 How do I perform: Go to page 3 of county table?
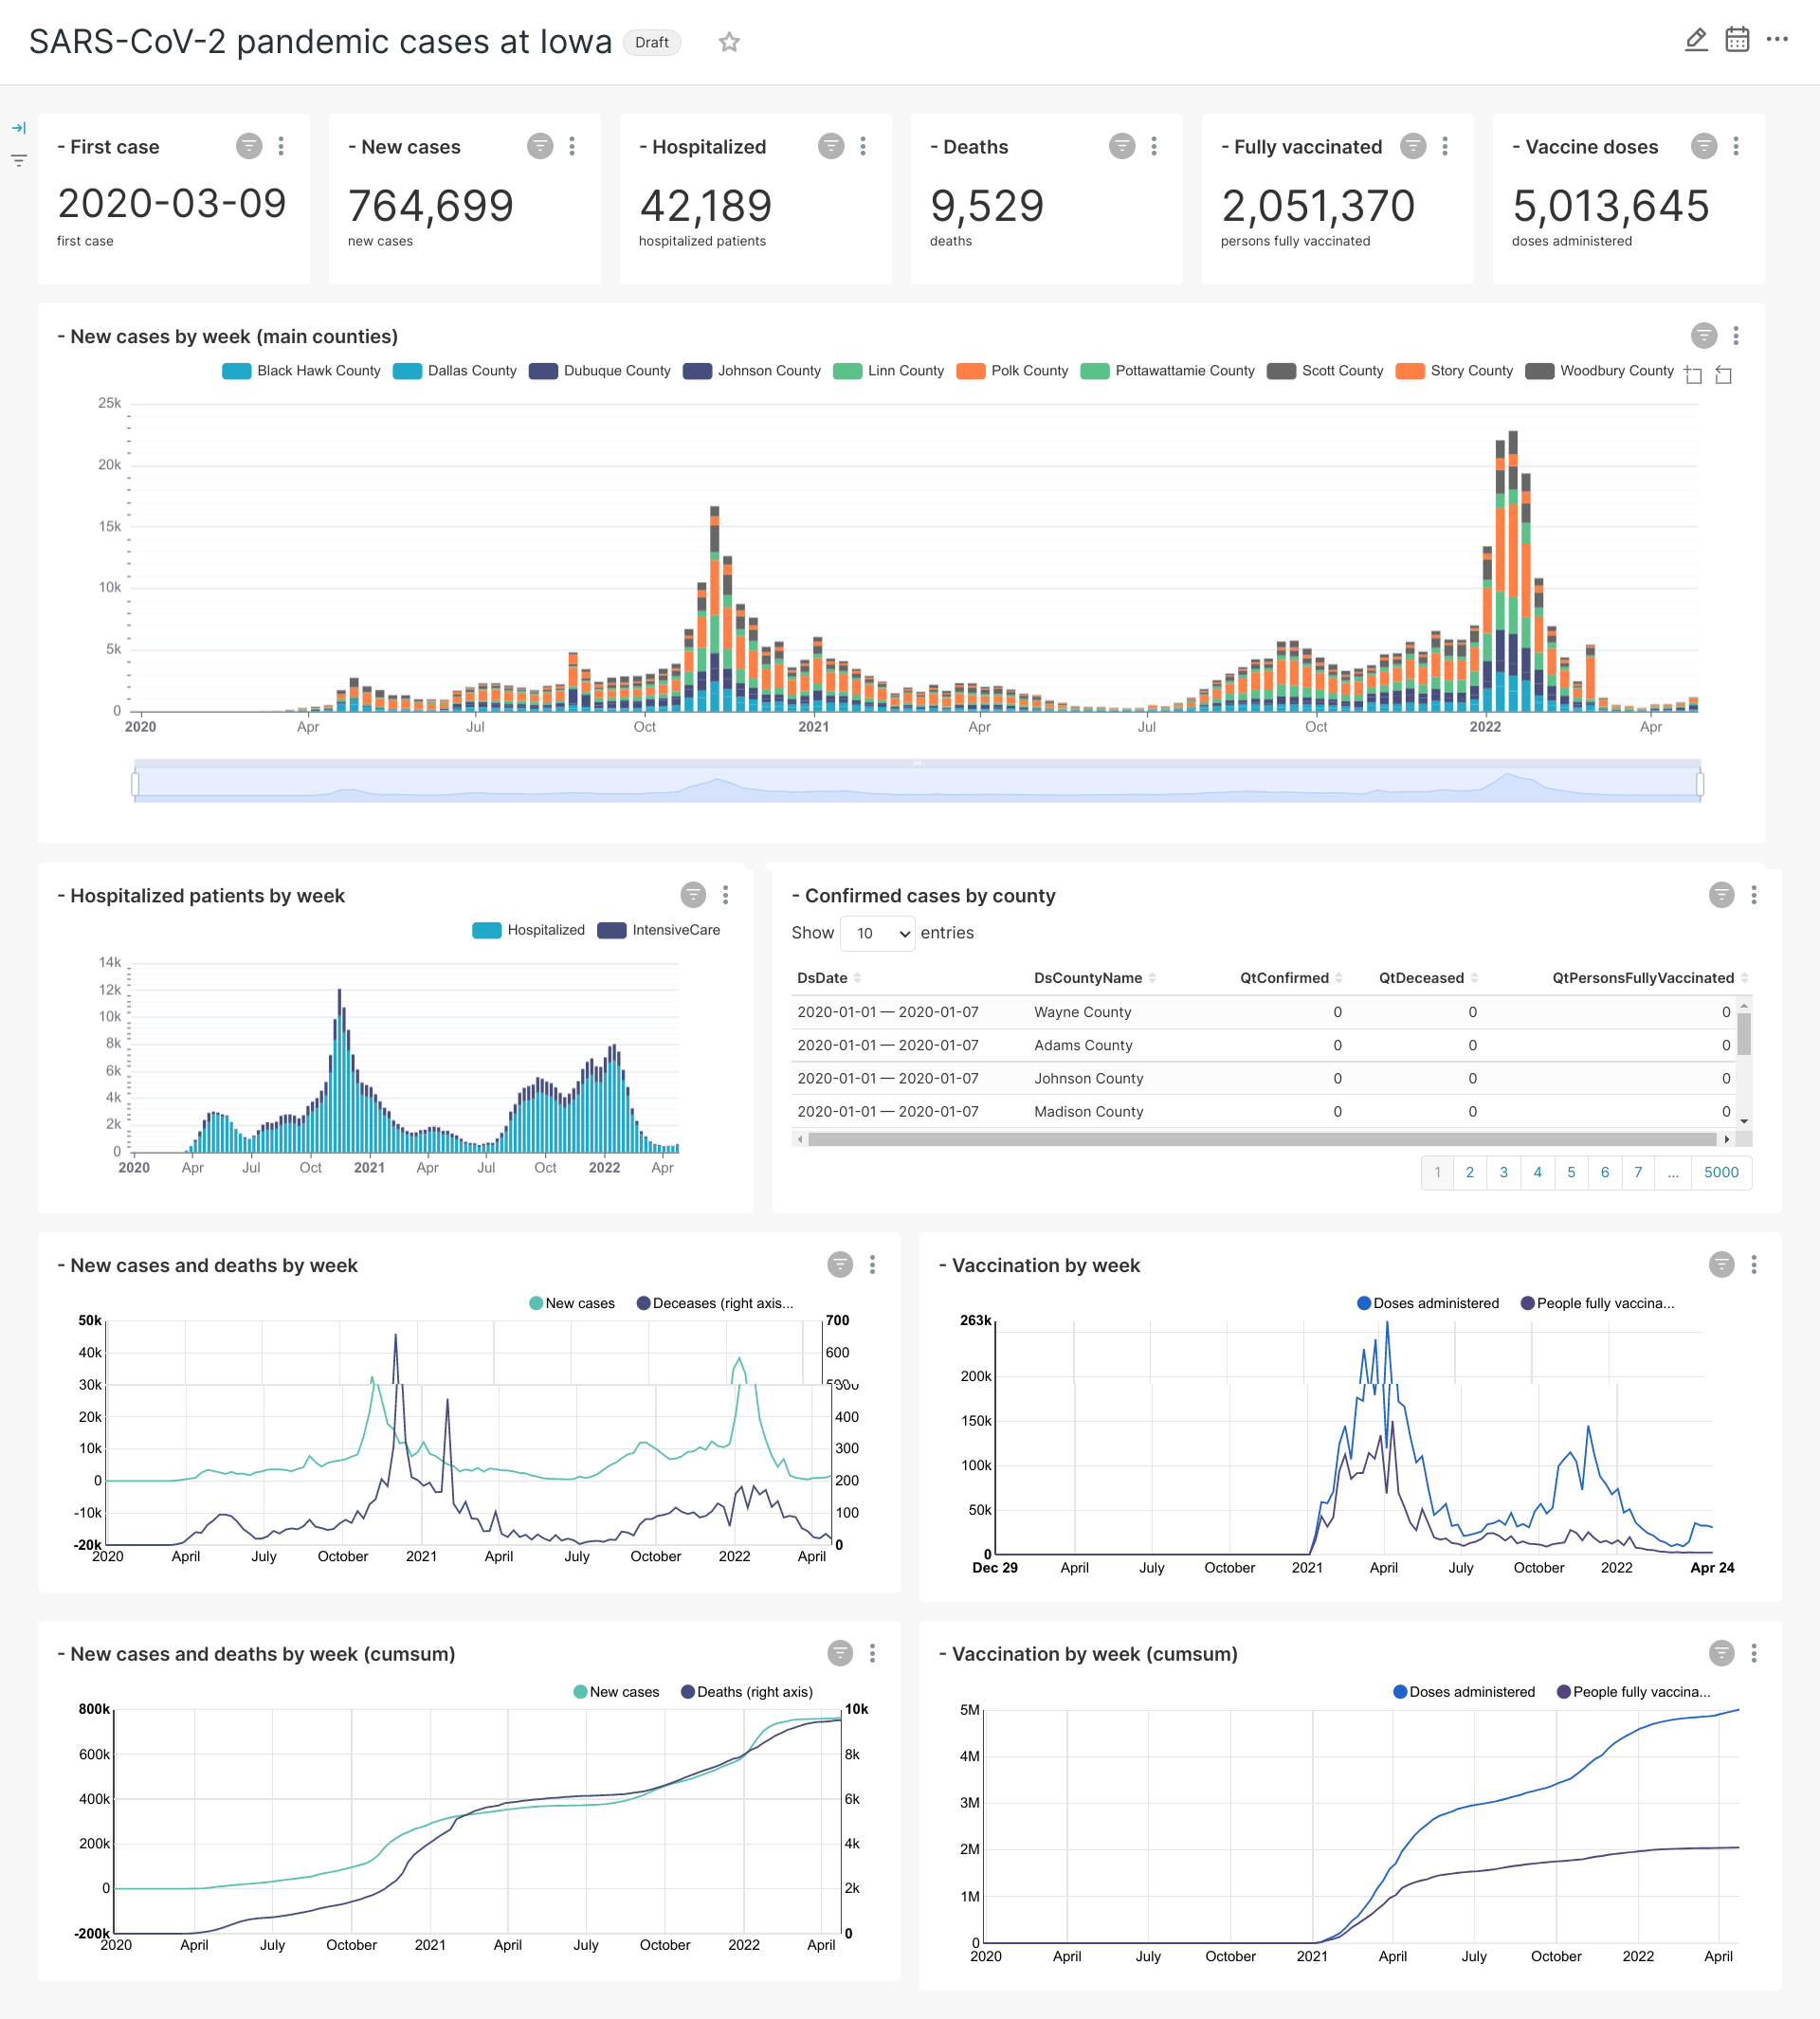point(1503,1171)
